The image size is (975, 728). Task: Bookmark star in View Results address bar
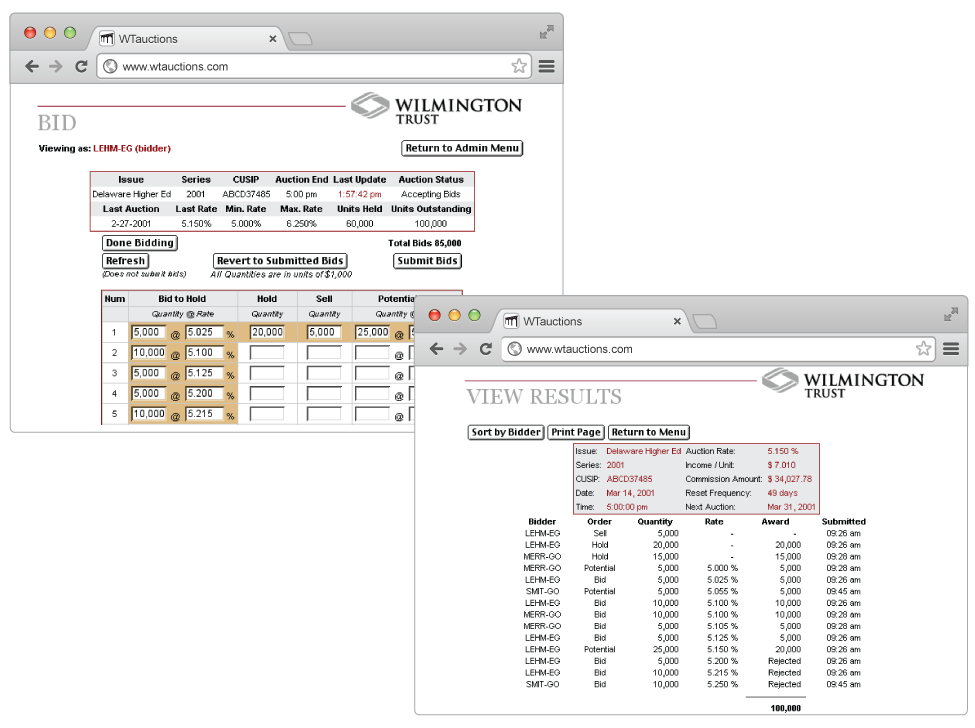pyautogui.click(x=923, y=348)
